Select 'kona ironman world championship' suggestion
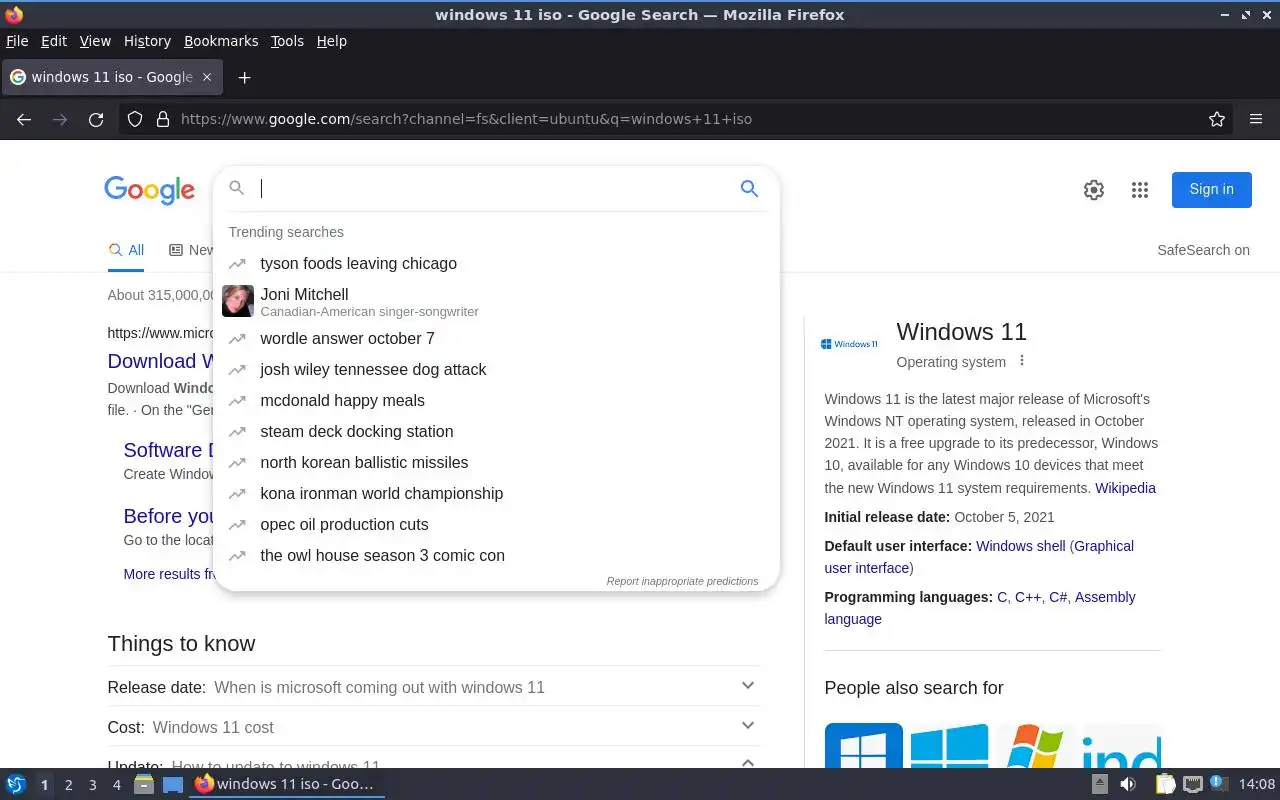Screen dimensions: 1280x800 tap(496, 493)
